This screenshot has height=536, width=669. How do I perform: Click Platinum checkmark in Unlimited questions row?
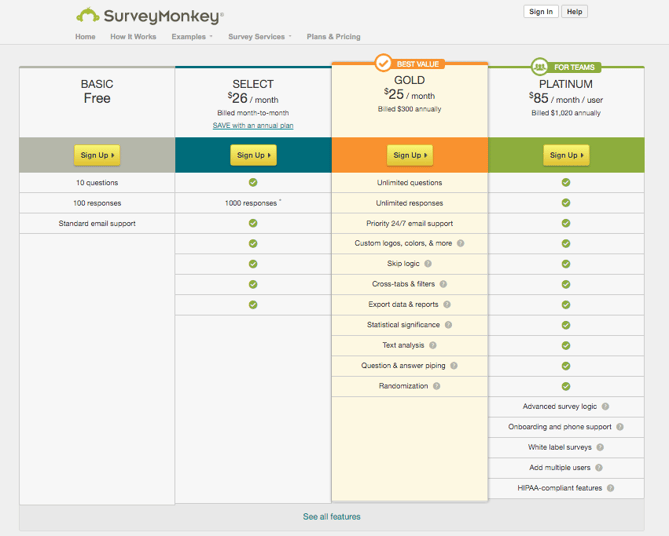pyautogui.click(x=566, y=182)
